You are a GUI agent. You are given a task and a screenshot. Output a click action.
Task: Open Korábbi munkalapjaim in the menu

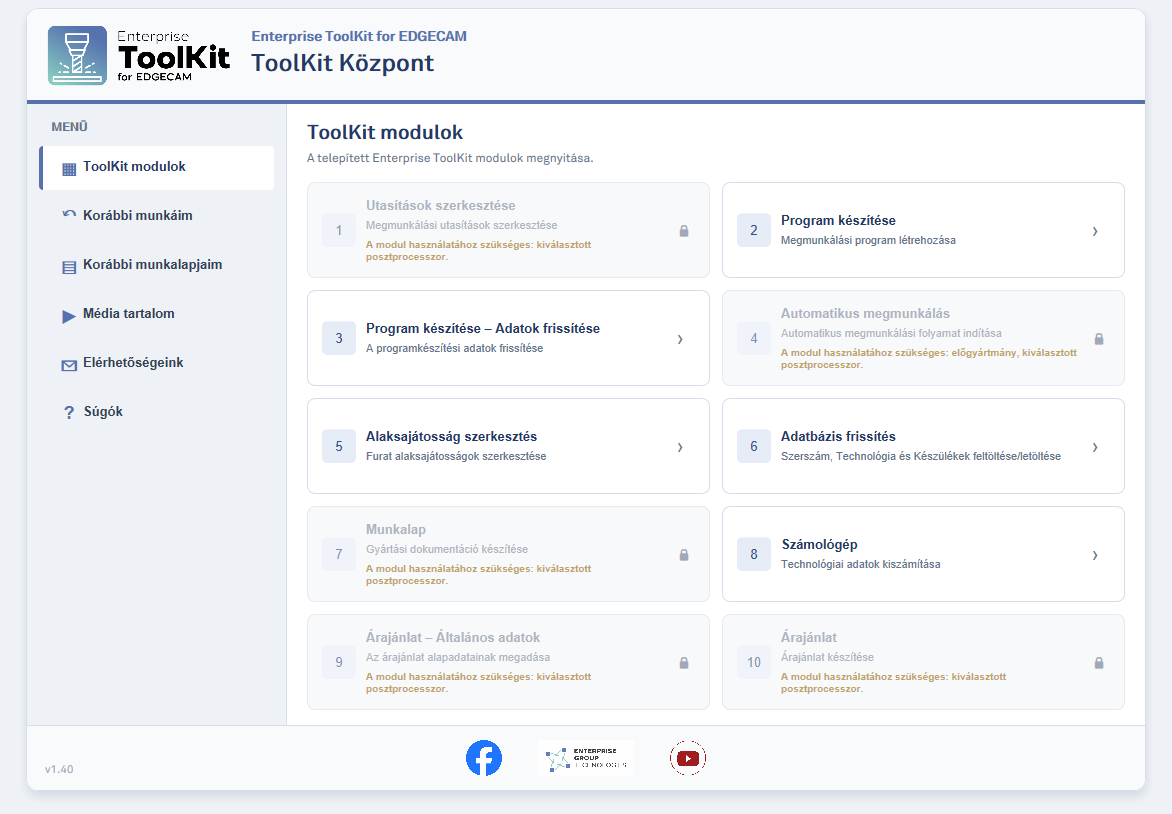pos(157,265)
